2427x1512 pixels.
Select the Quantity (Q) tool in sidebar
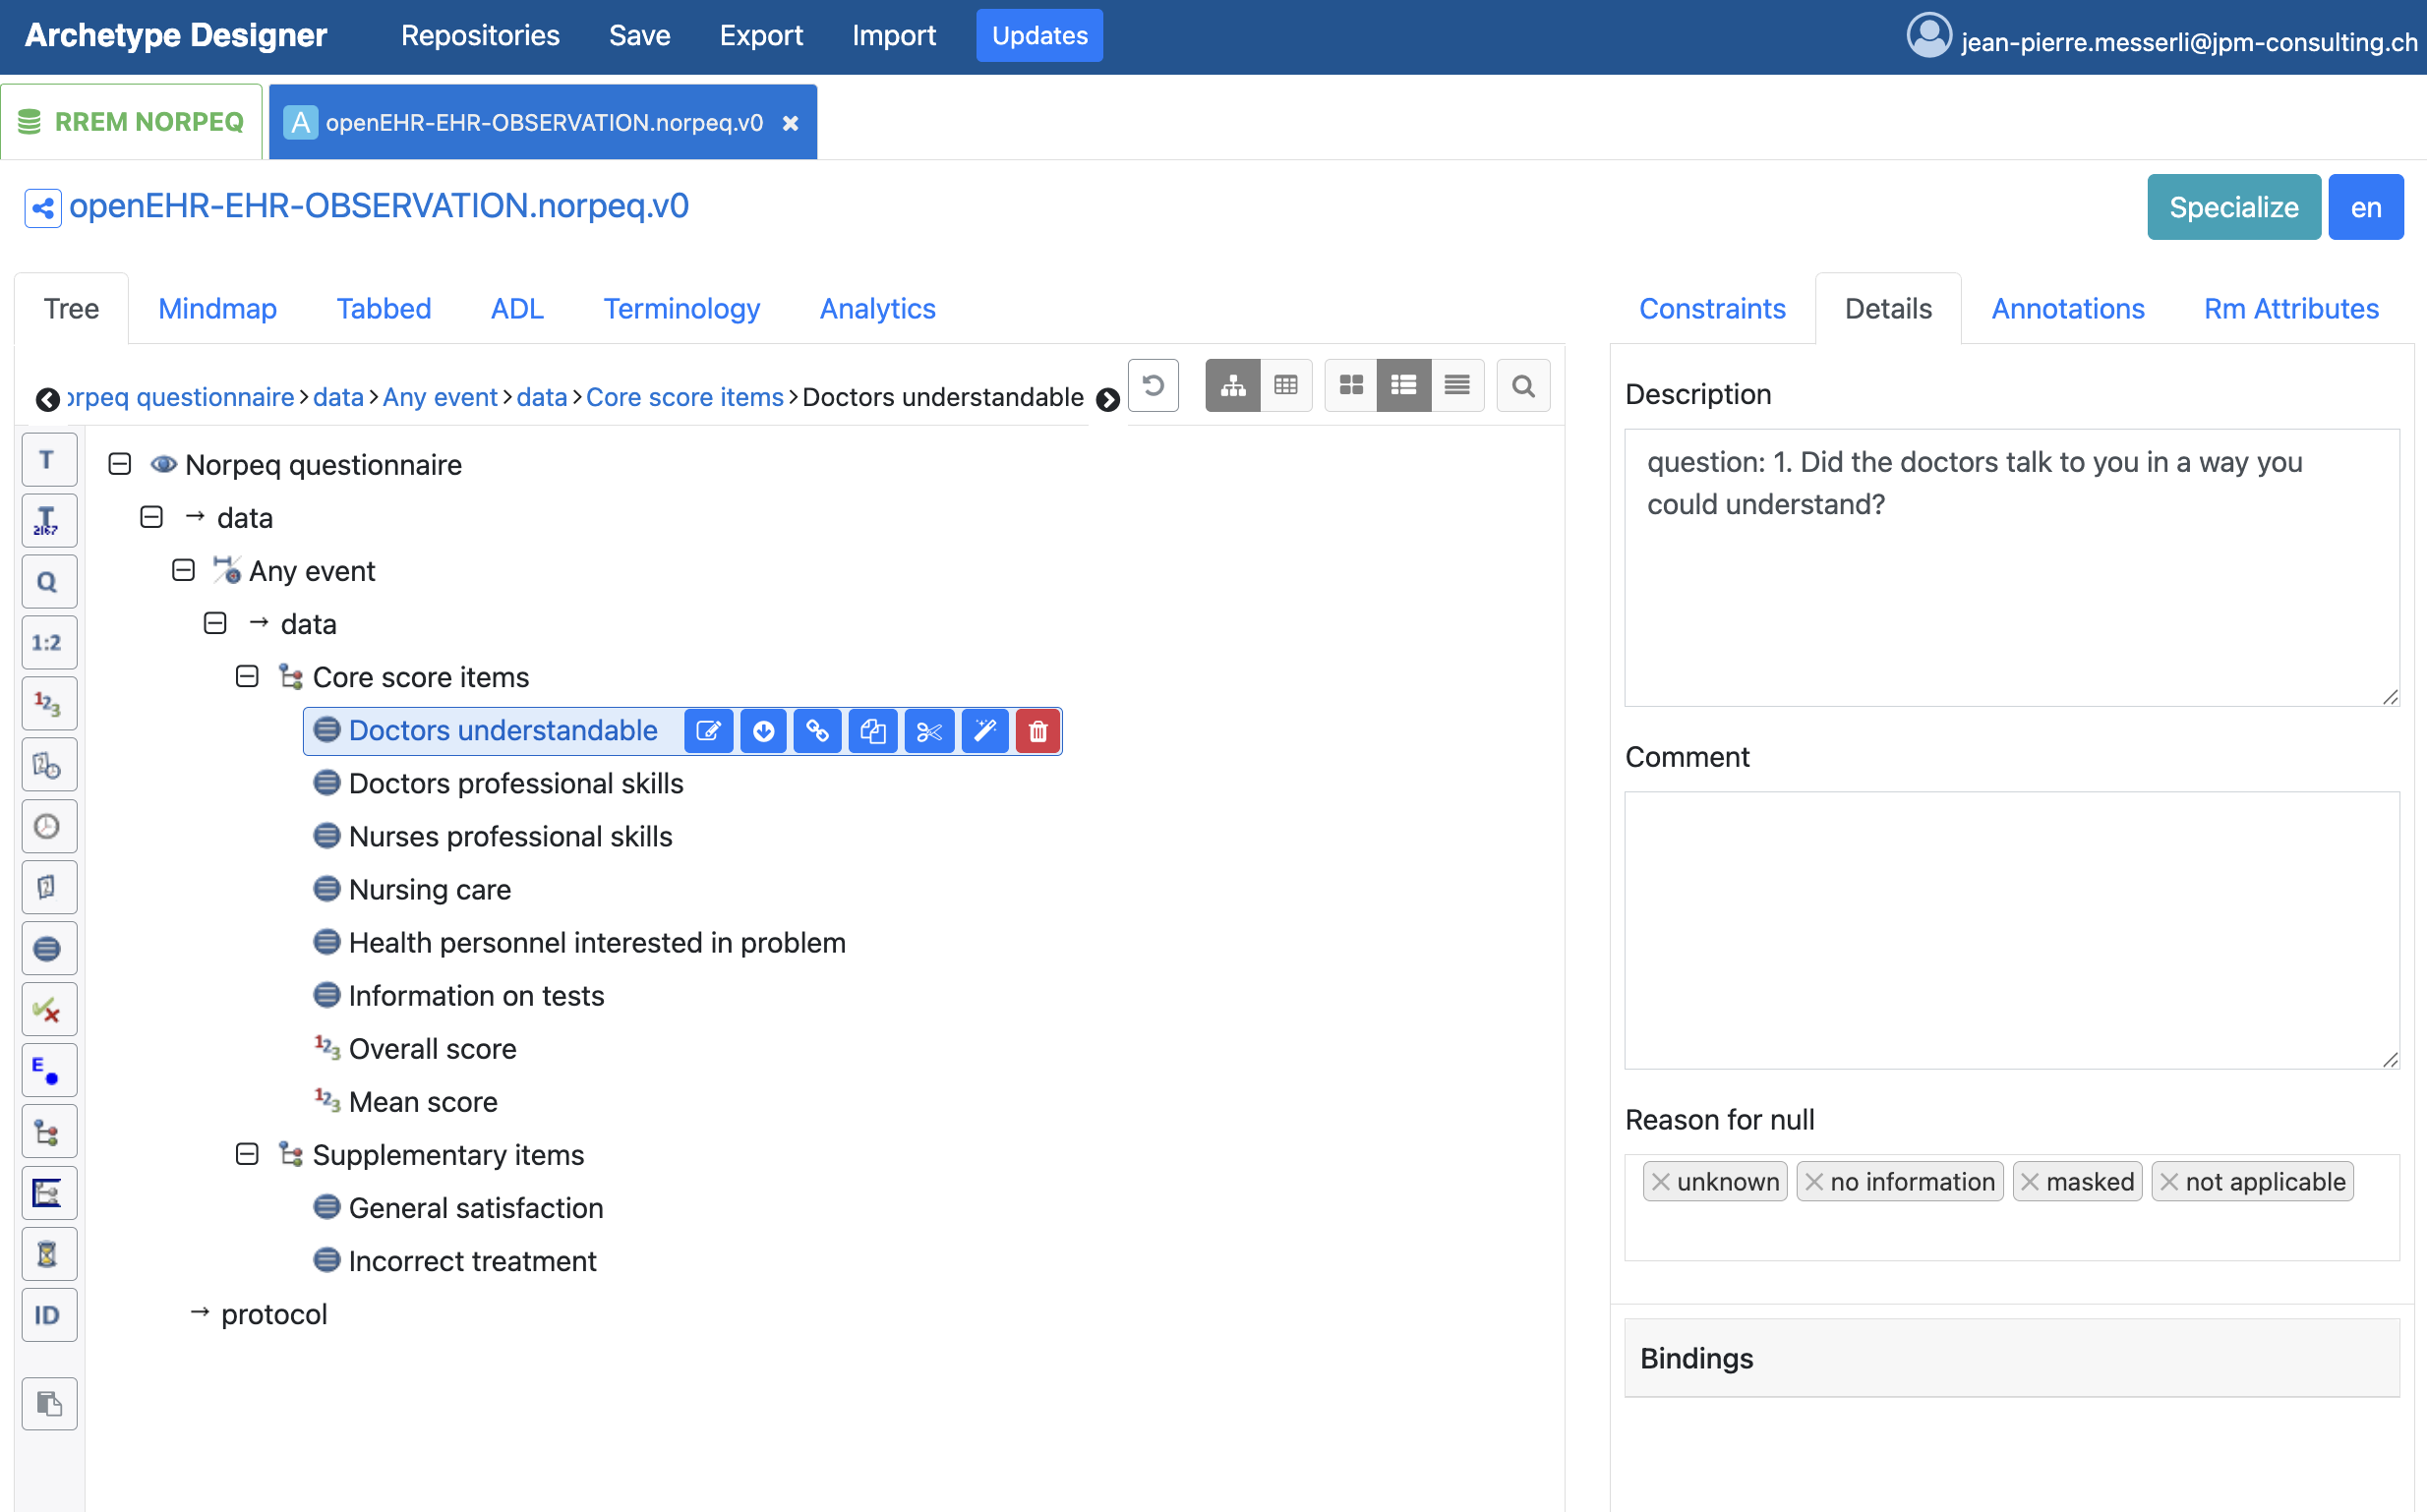[x=48, y=582]
